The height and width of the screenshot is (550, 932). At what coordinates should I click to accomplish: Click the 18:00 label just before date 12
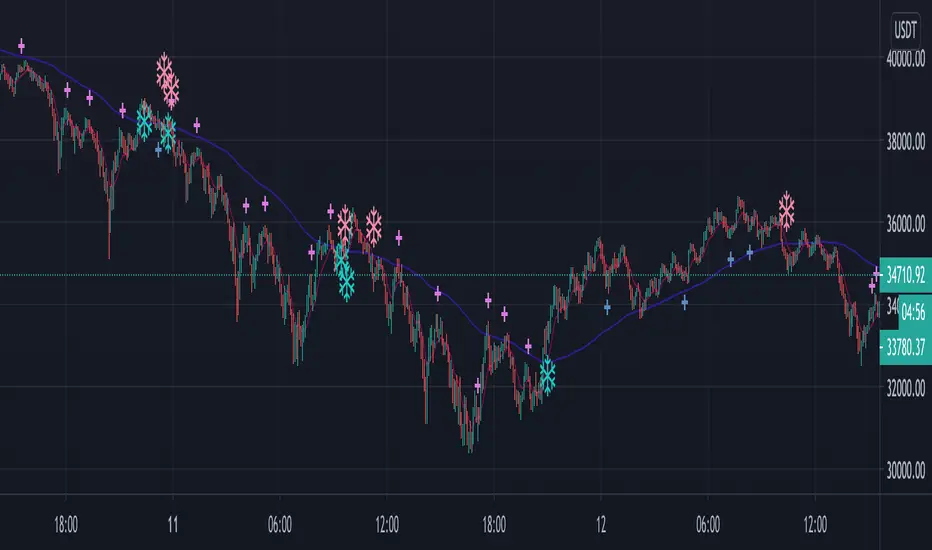tap(494, 524)
